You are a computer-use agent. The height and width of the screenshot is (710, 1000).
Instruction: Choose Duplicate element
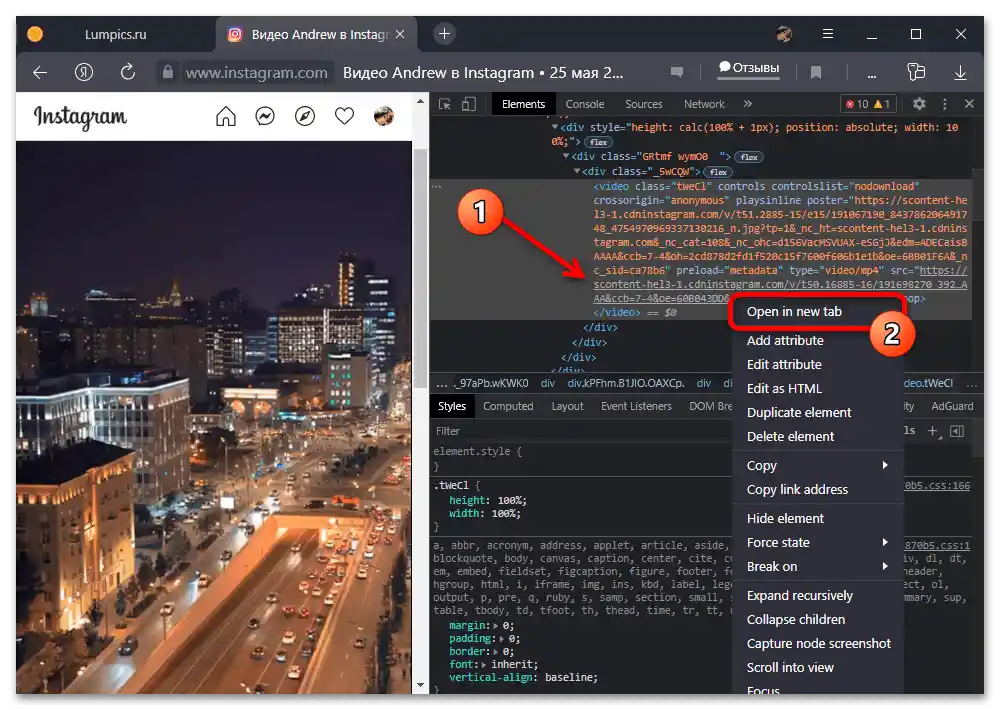point(798,413)
